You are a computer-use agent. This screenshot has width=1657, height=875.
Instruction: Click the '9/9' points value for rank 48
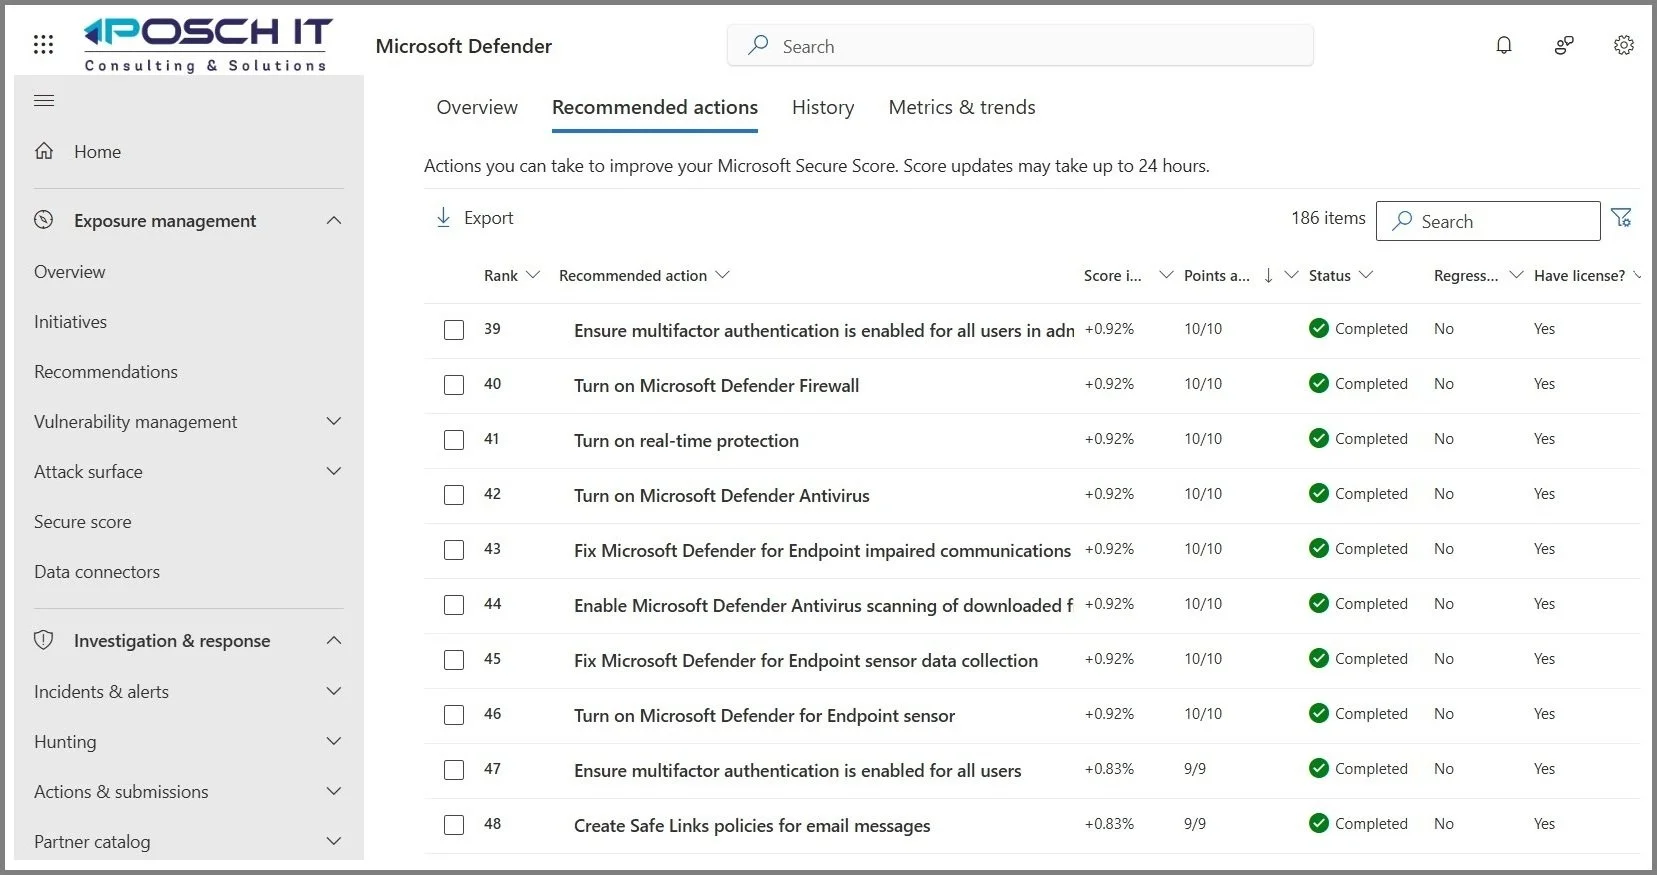1195,823
